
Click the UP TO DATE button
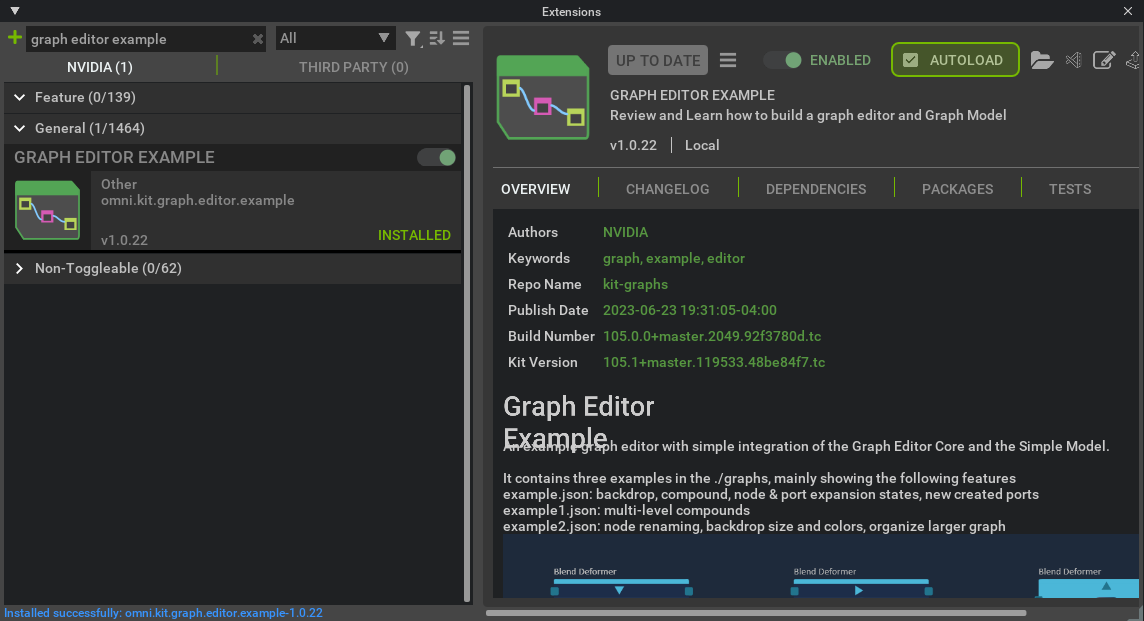658,61
